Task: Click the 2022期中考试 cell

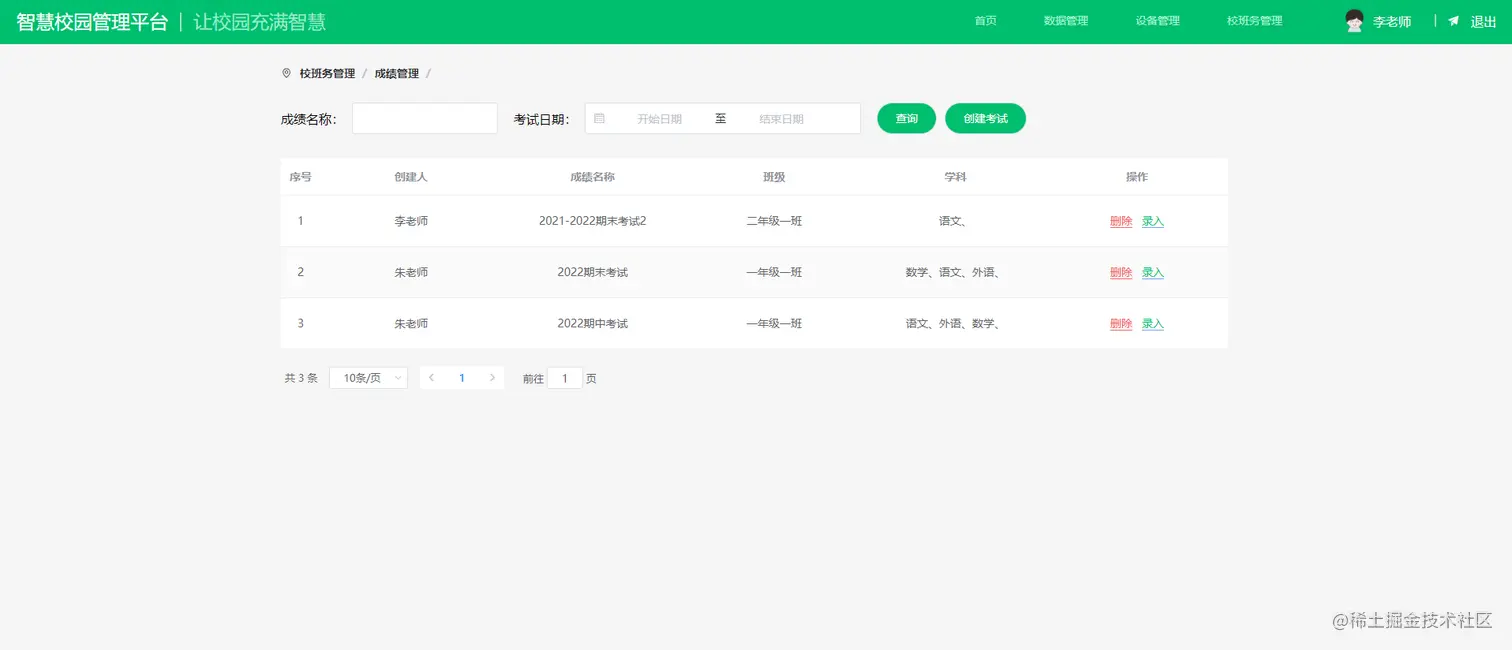Action: click(x=592, y=323)
